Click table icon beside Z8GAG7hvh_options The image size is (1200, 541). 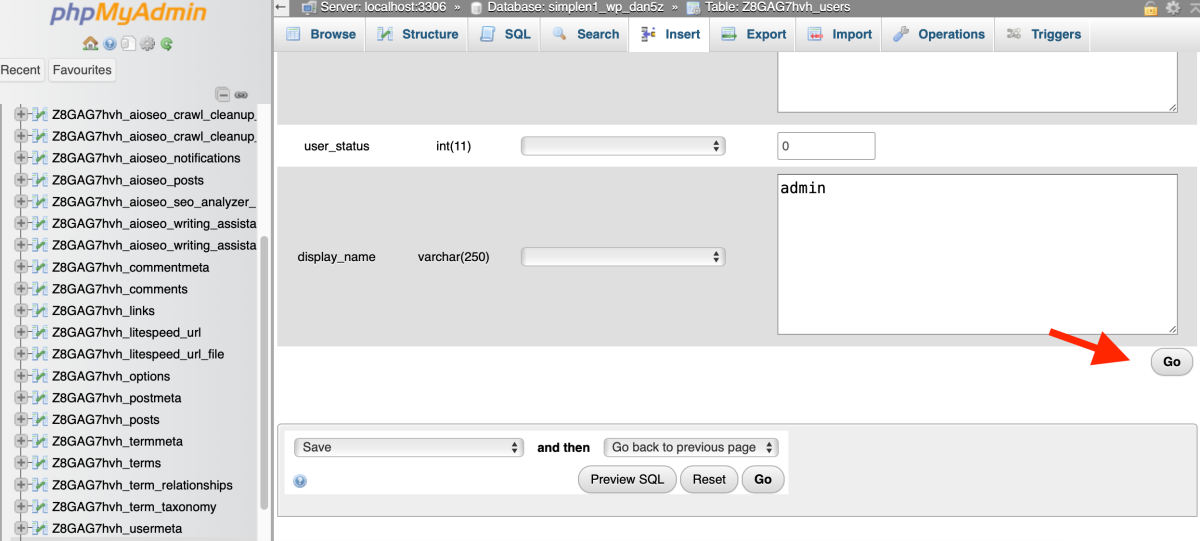tap(41, 376)
